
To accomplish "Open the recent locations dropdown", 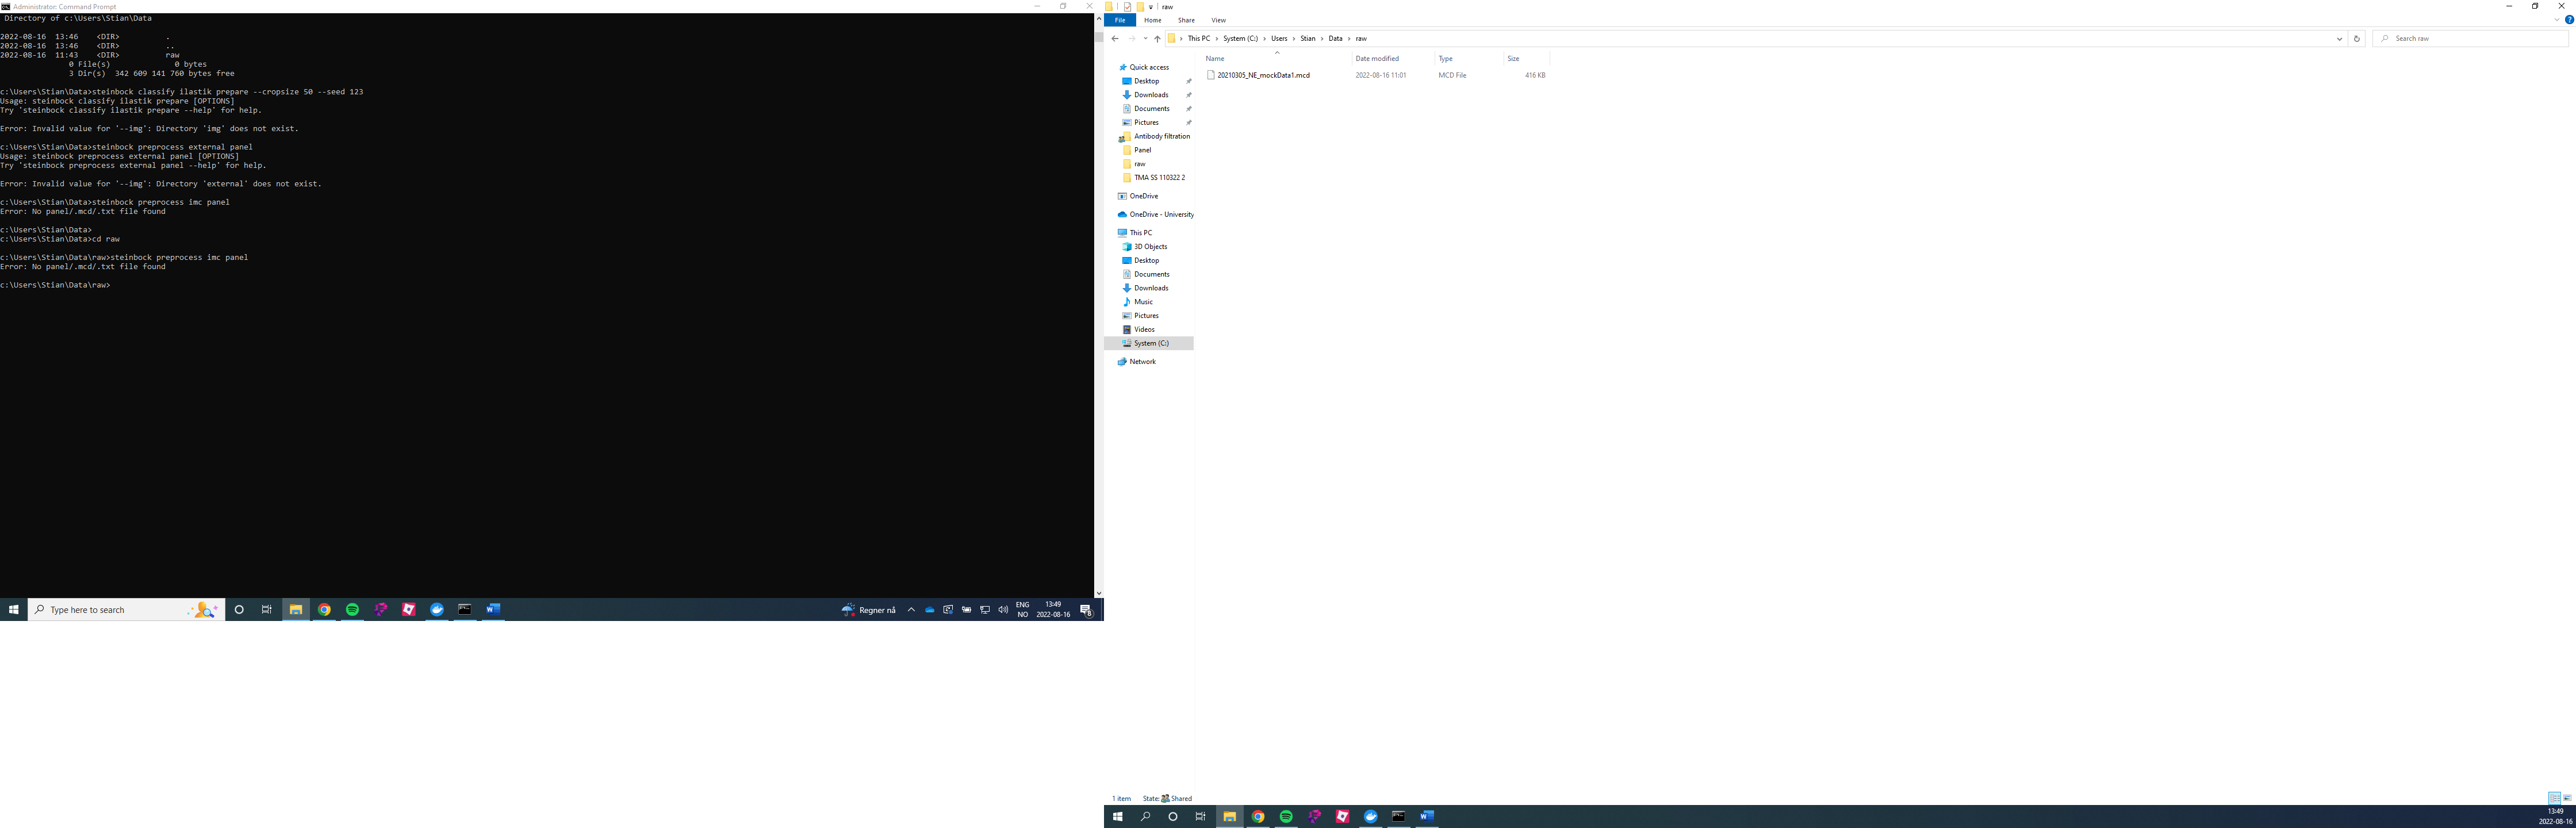I will (1145, 39).
